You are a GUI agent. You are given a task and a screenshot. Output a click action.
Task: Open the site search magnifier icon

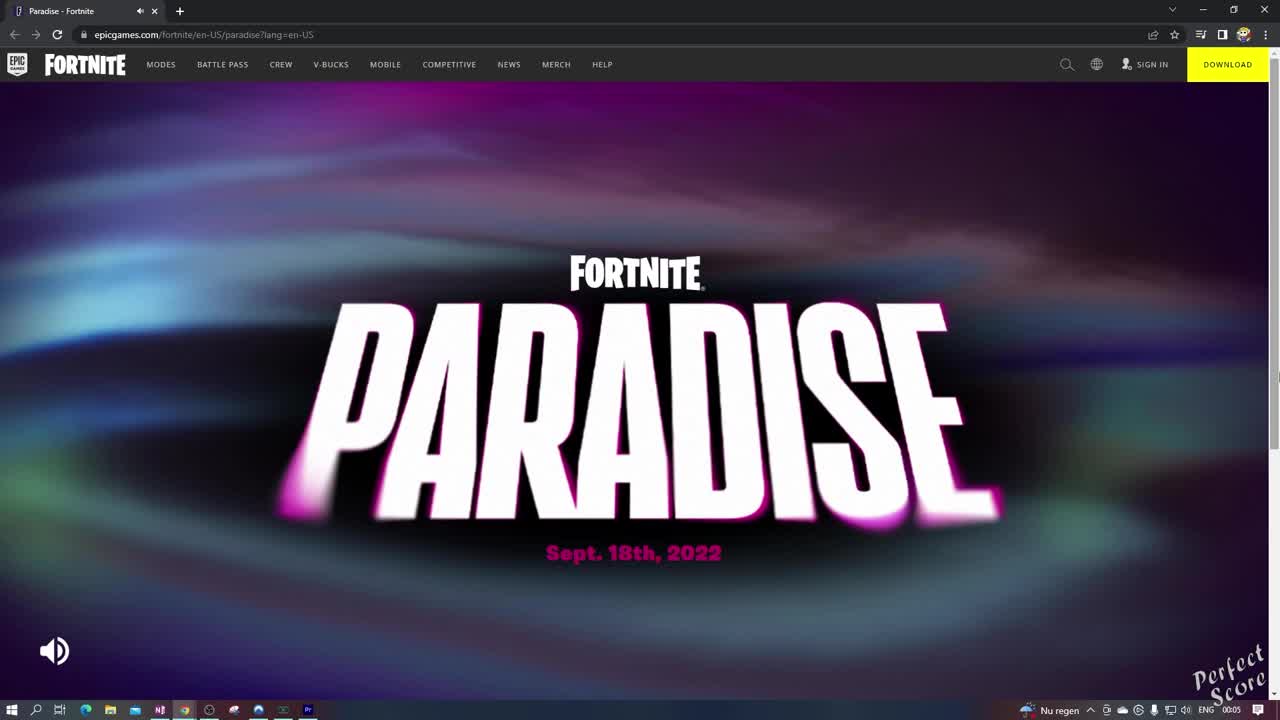click(1067, 64)
